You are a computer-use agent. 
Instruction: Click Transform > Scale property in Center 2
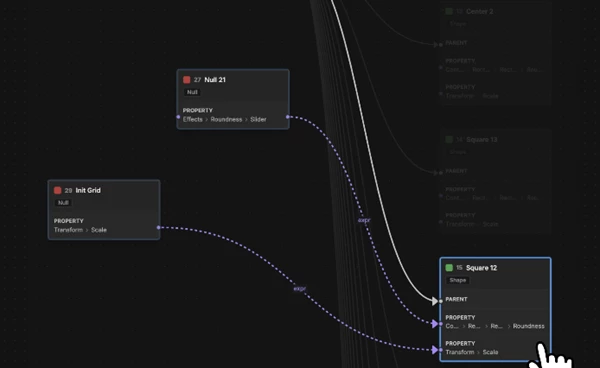click(x=472, y=96)
